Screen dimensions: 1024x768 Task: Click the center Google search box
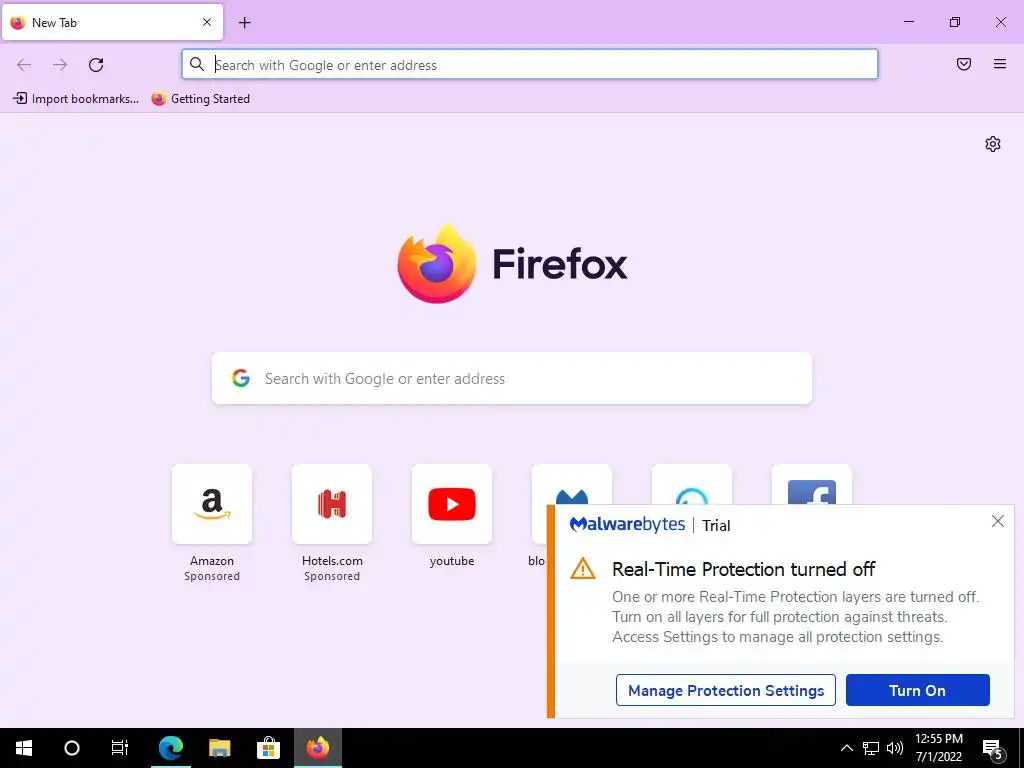(512, 378)
